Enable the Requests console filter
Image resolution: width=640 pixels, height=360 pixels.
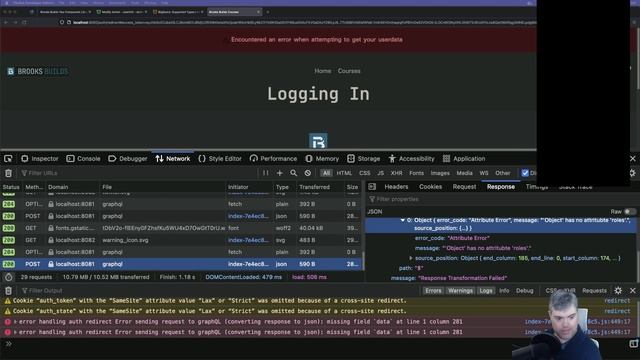[594, 291]
